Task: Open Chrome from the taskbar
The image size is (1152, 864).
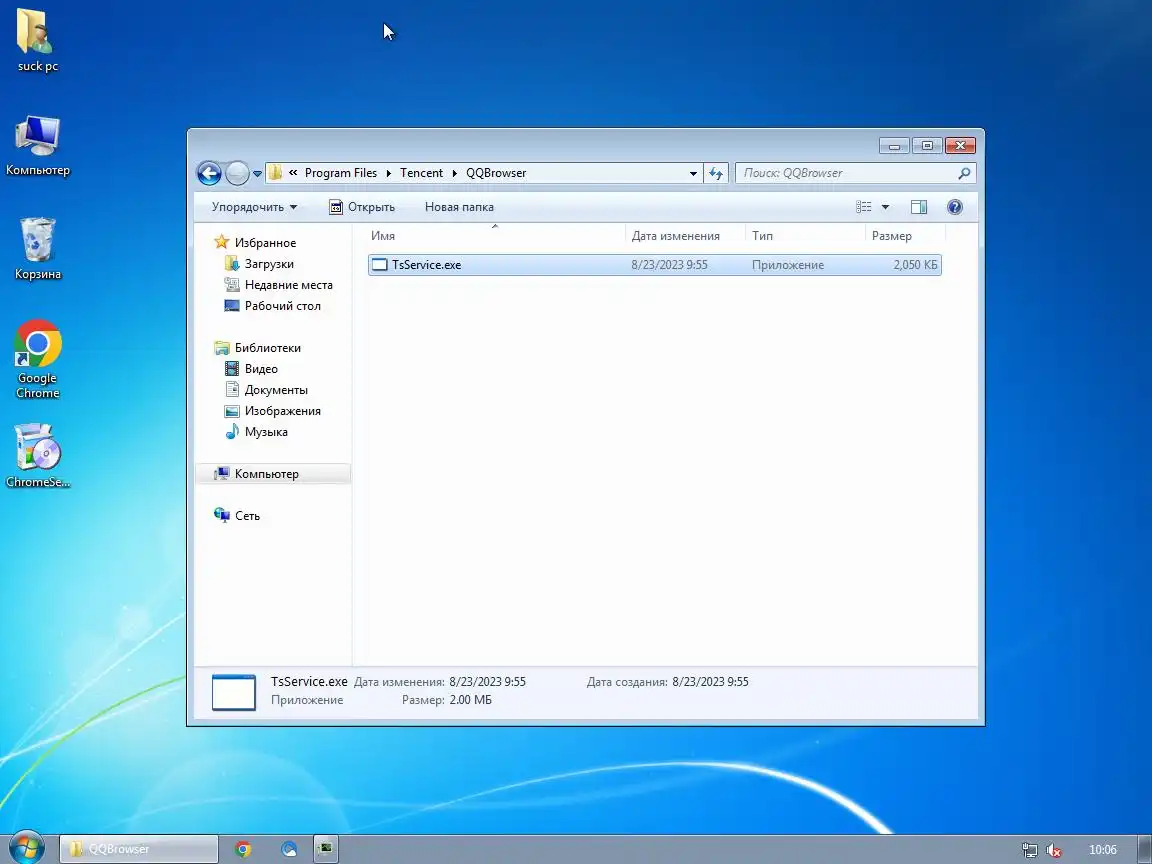Action: pyautogui.click(x=243, y=849)
